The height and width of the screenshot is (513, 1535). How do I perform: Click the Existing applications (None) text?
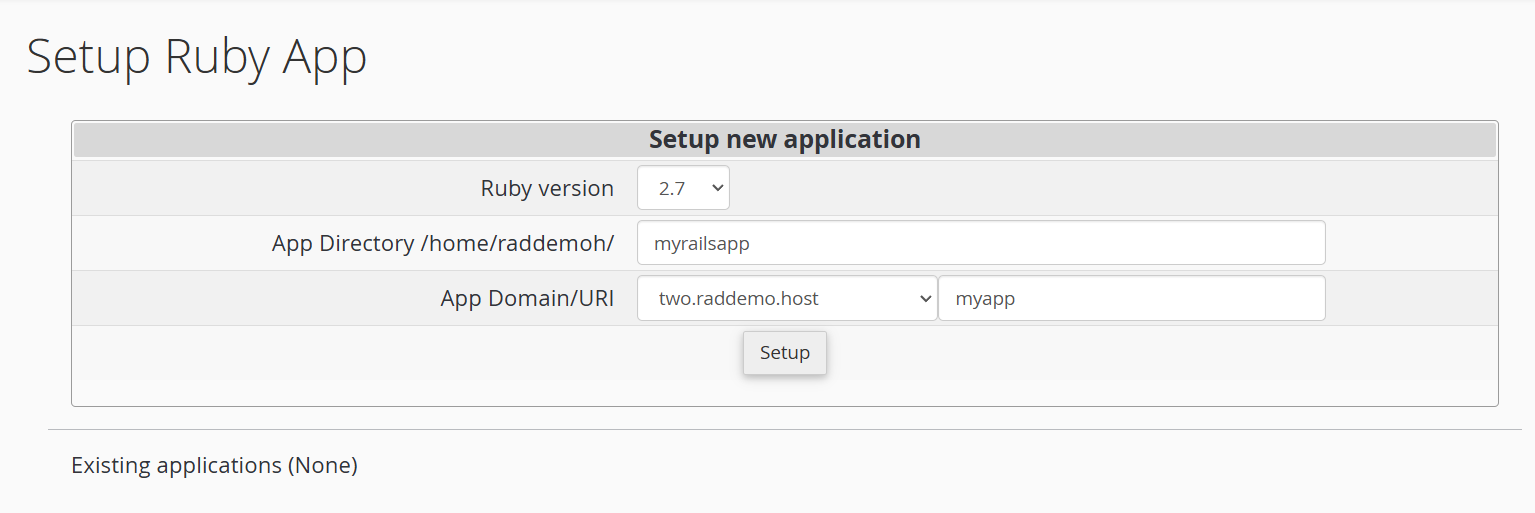pos(214,465)
